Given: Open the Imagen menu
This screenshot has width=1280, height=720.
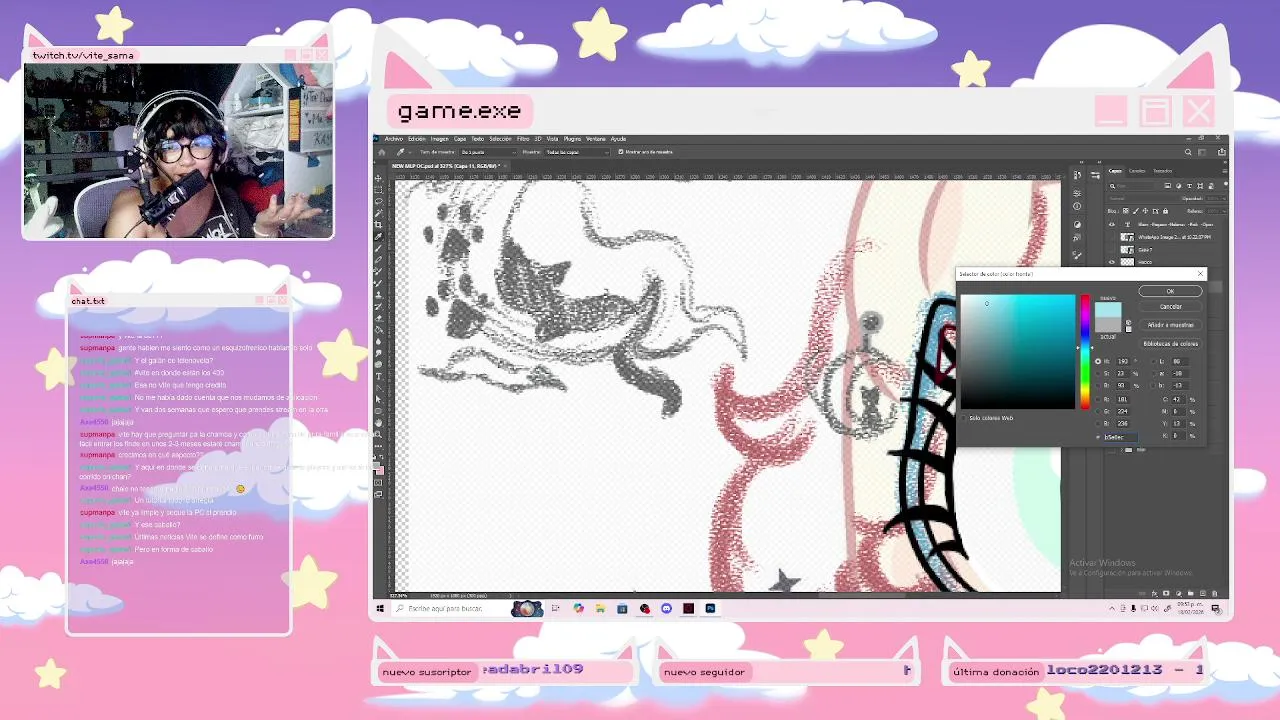Looking at the screenshot, I should pos(439,139).
